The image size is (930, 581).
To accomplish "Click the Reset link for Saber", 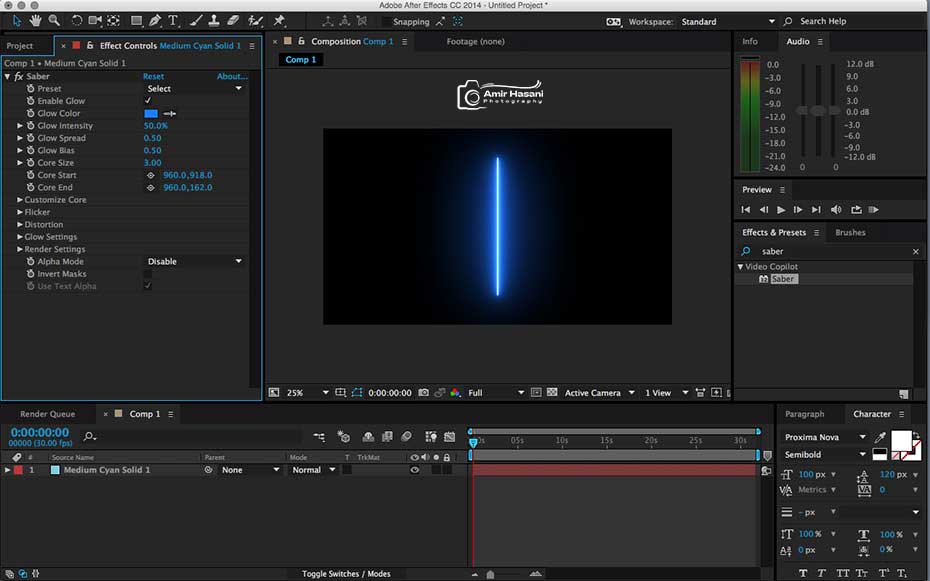I will 154,76.
